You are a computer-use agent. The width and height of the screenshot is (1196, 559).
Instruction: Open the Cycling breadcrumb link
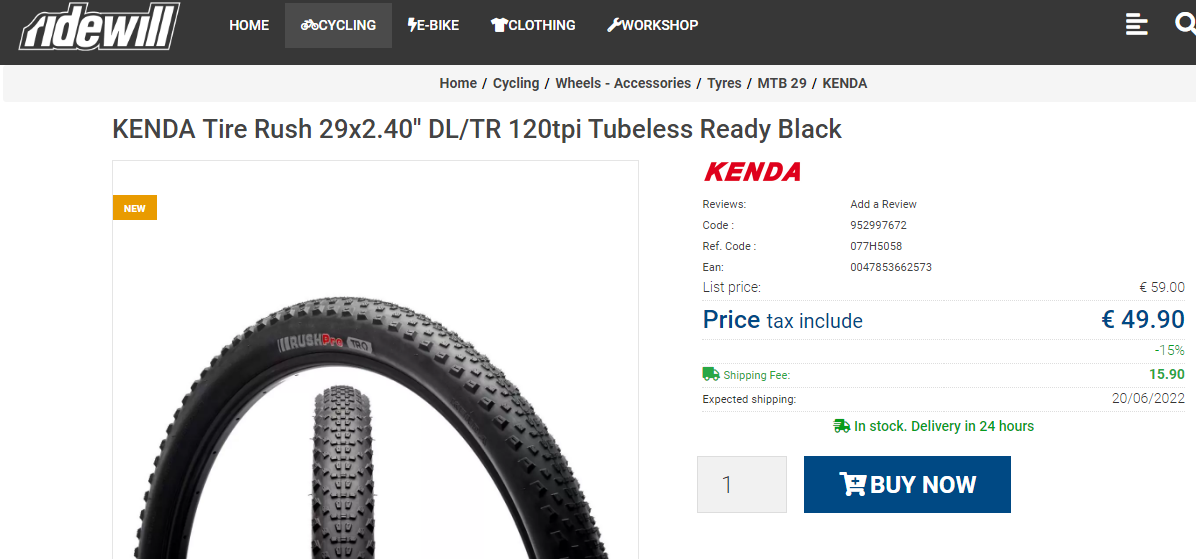point(516,83)
